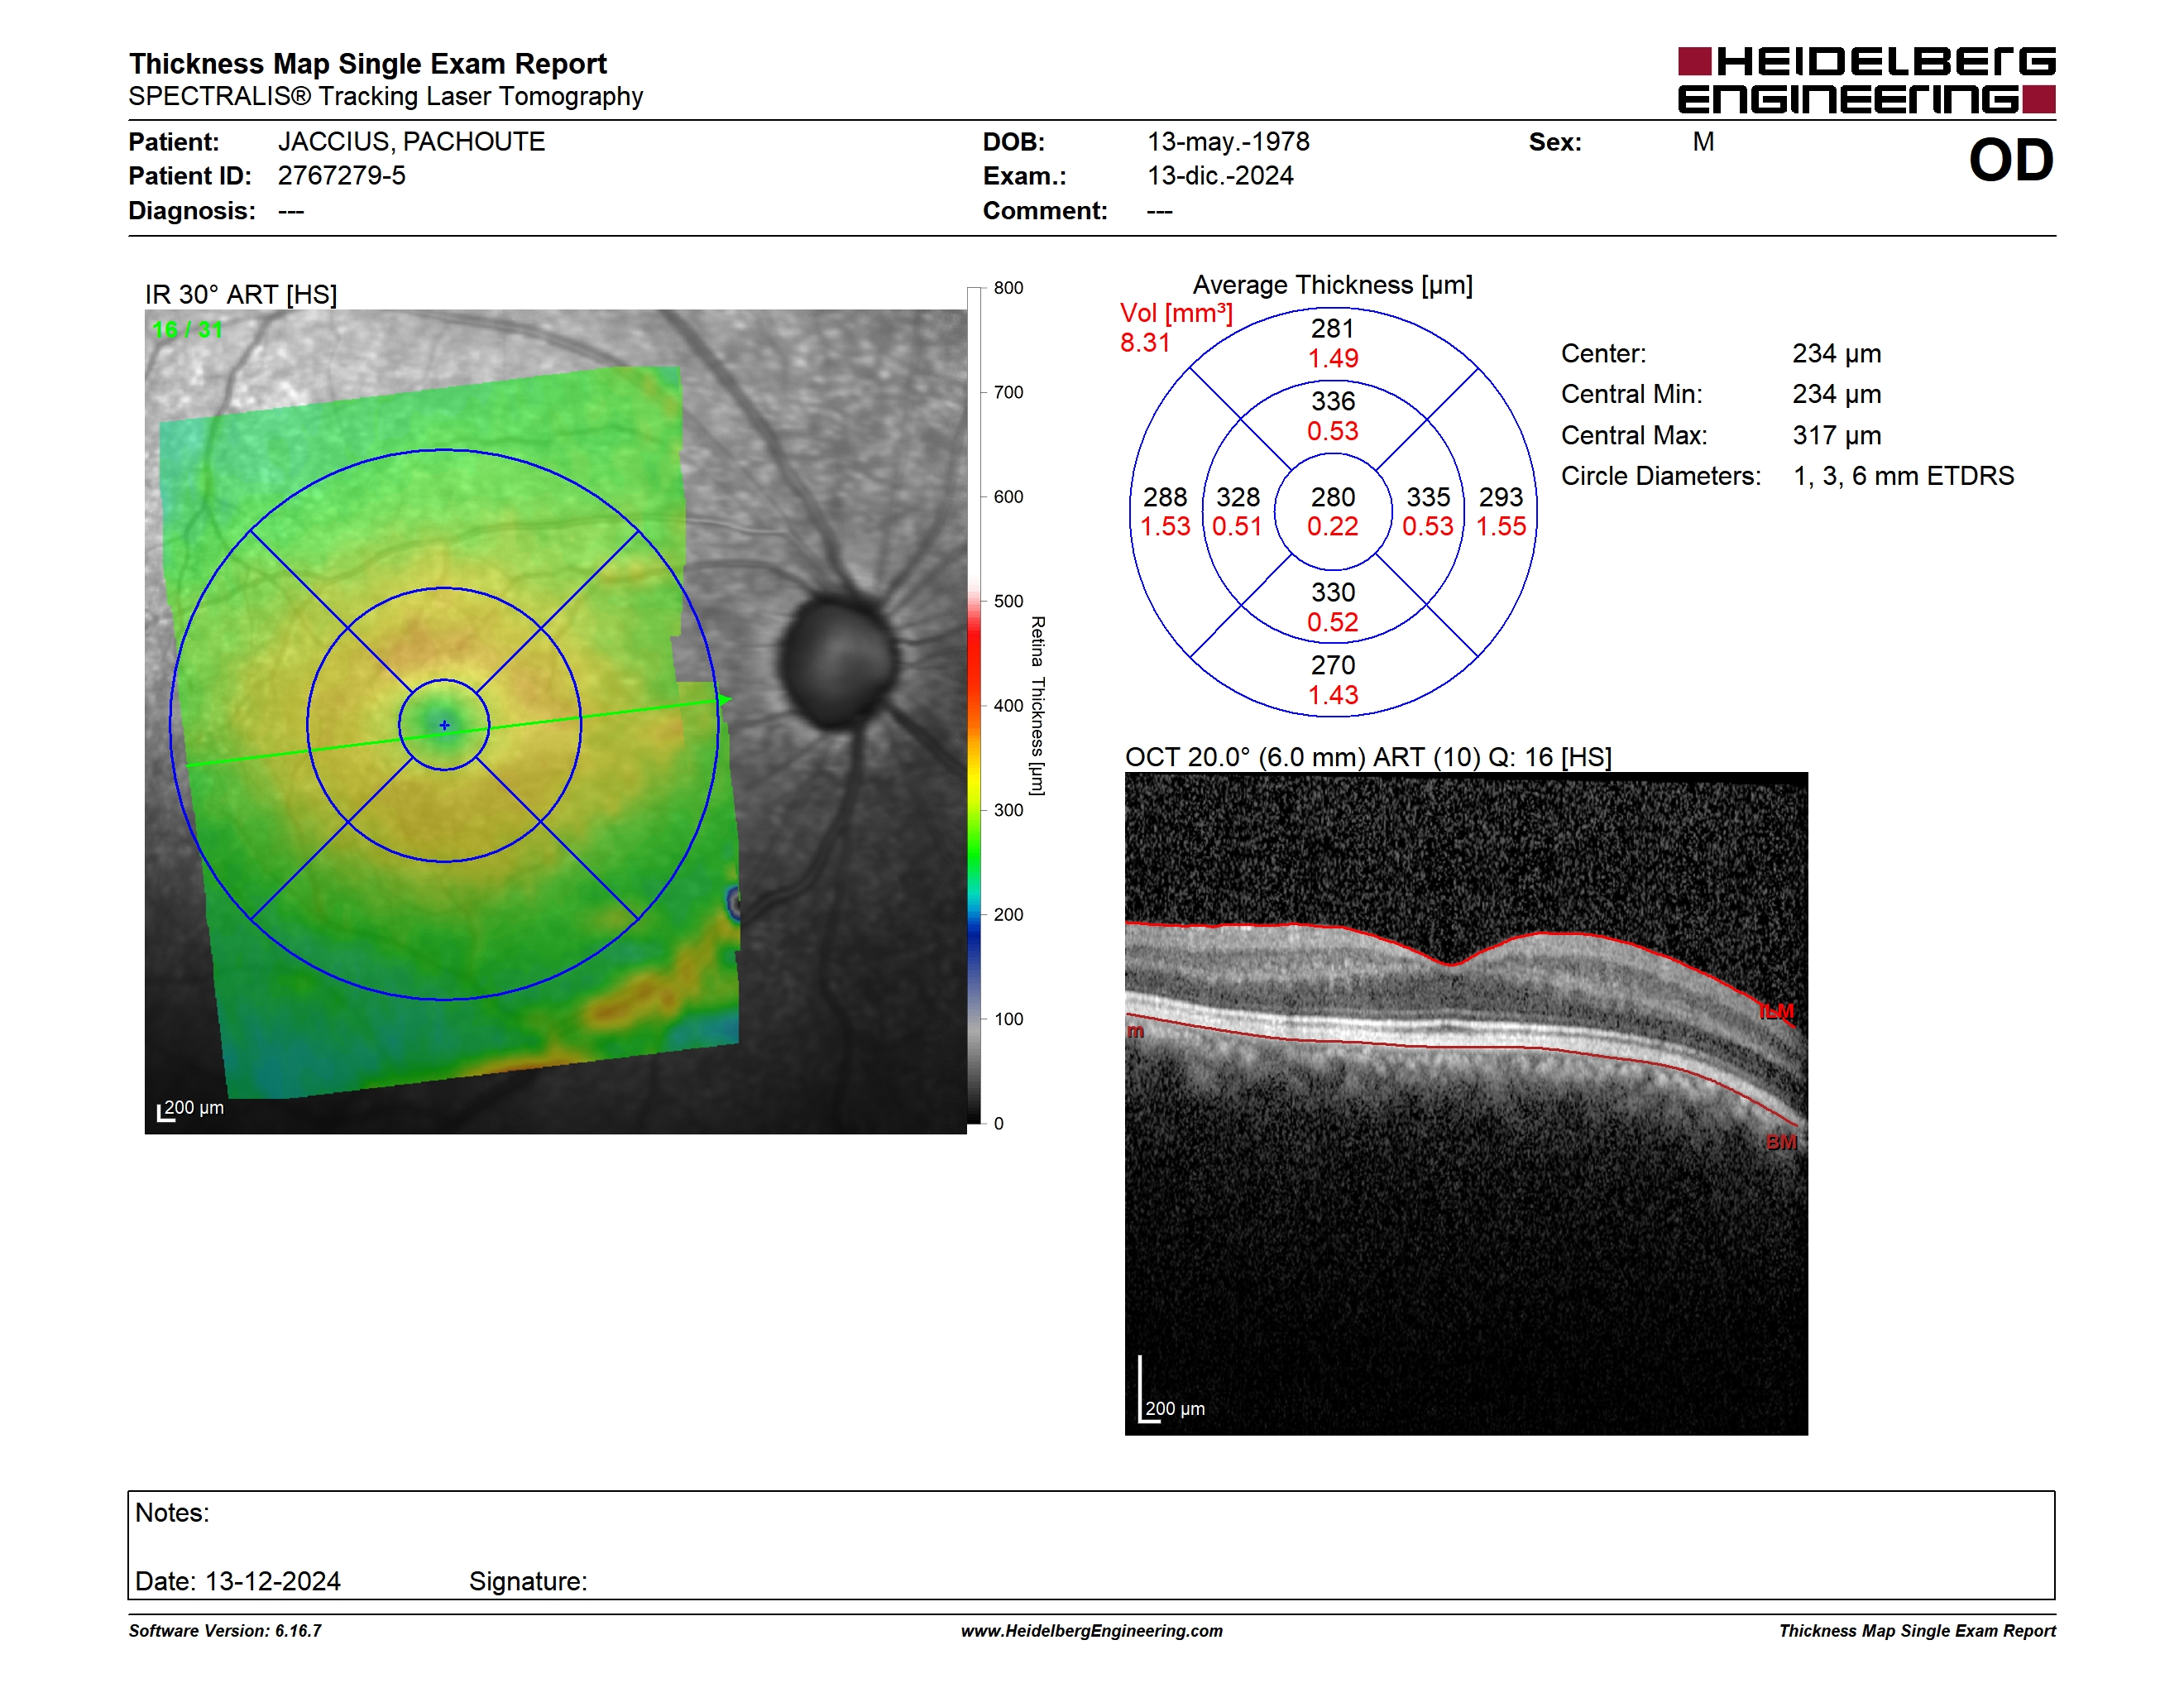The width and height of the screenshot is (2184, 1688).
Task: Click the title 'Thickness Map Single Exam Report'
Action: (x=367, y=63)
